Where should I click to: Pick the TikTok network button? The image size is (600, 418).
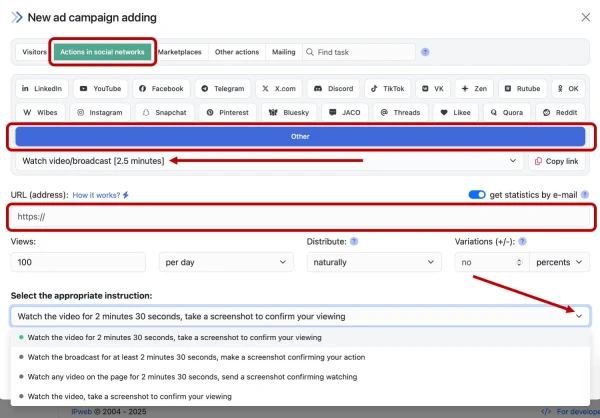click(x=388, y=89)
